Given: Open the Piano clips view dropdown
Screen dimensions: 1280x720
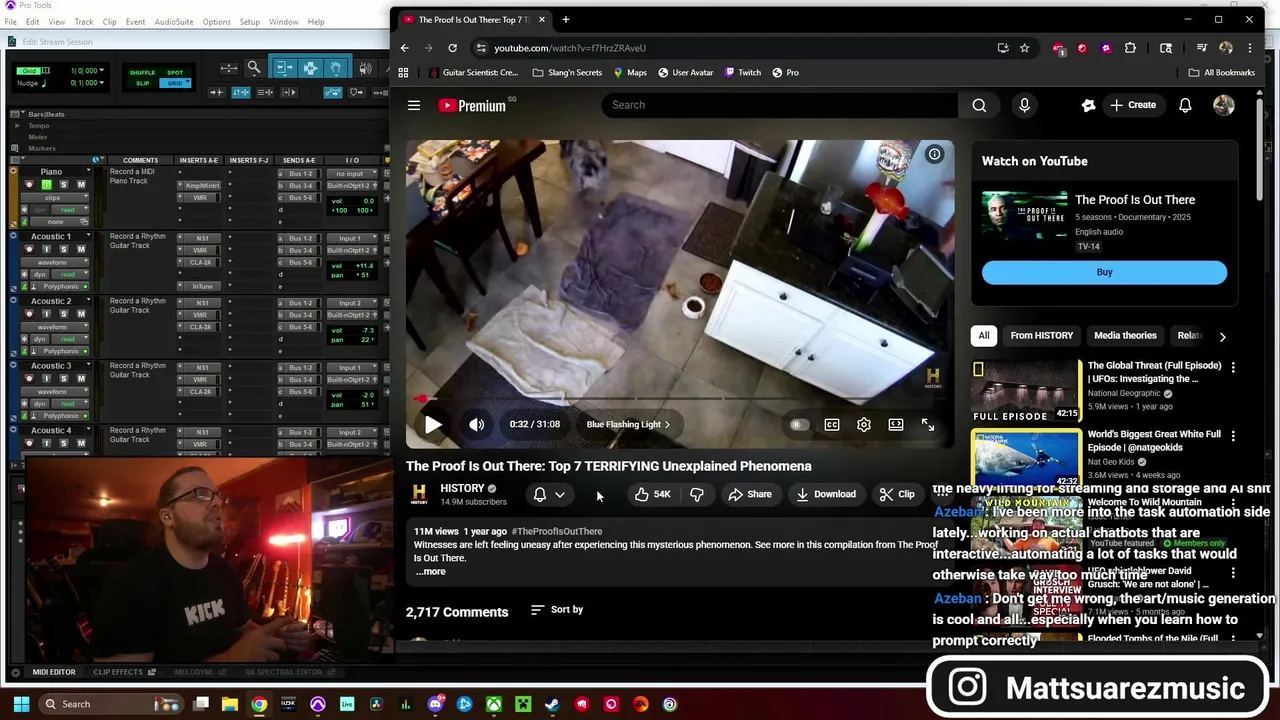Looking at the screenshot, I should [x=55, y=198].
